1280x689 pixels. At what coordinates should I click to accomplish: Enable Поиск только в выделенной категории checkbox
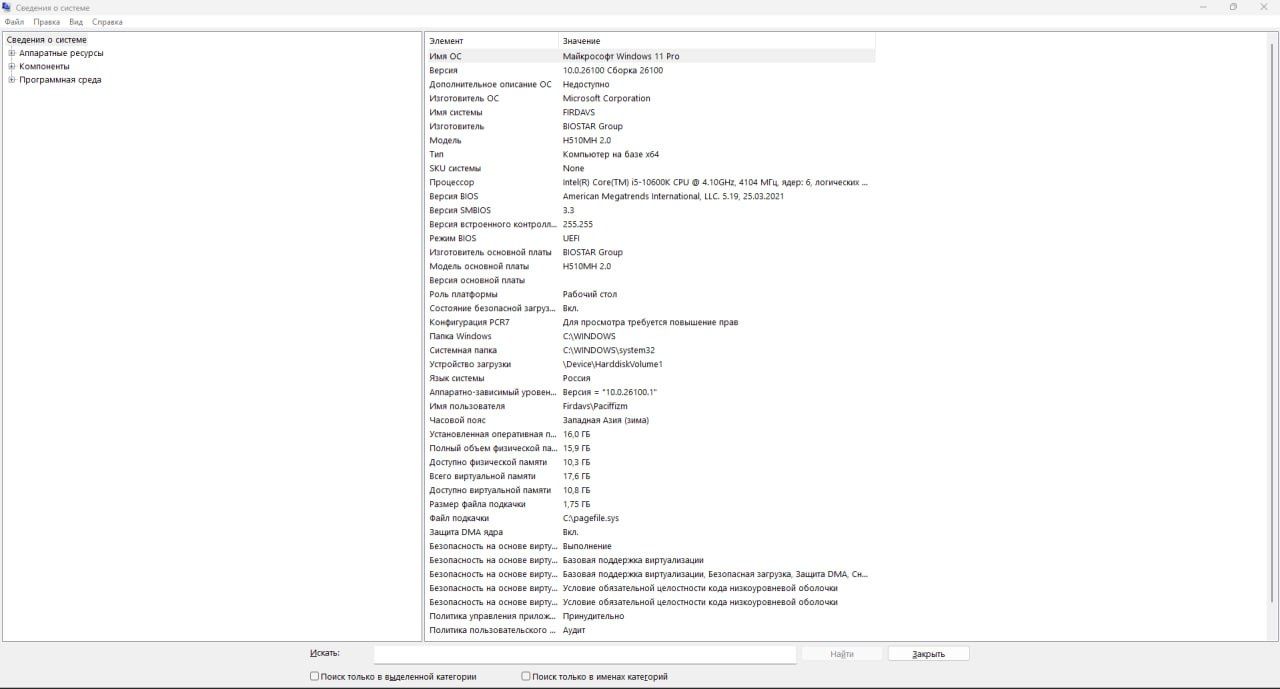coord(315,676)
